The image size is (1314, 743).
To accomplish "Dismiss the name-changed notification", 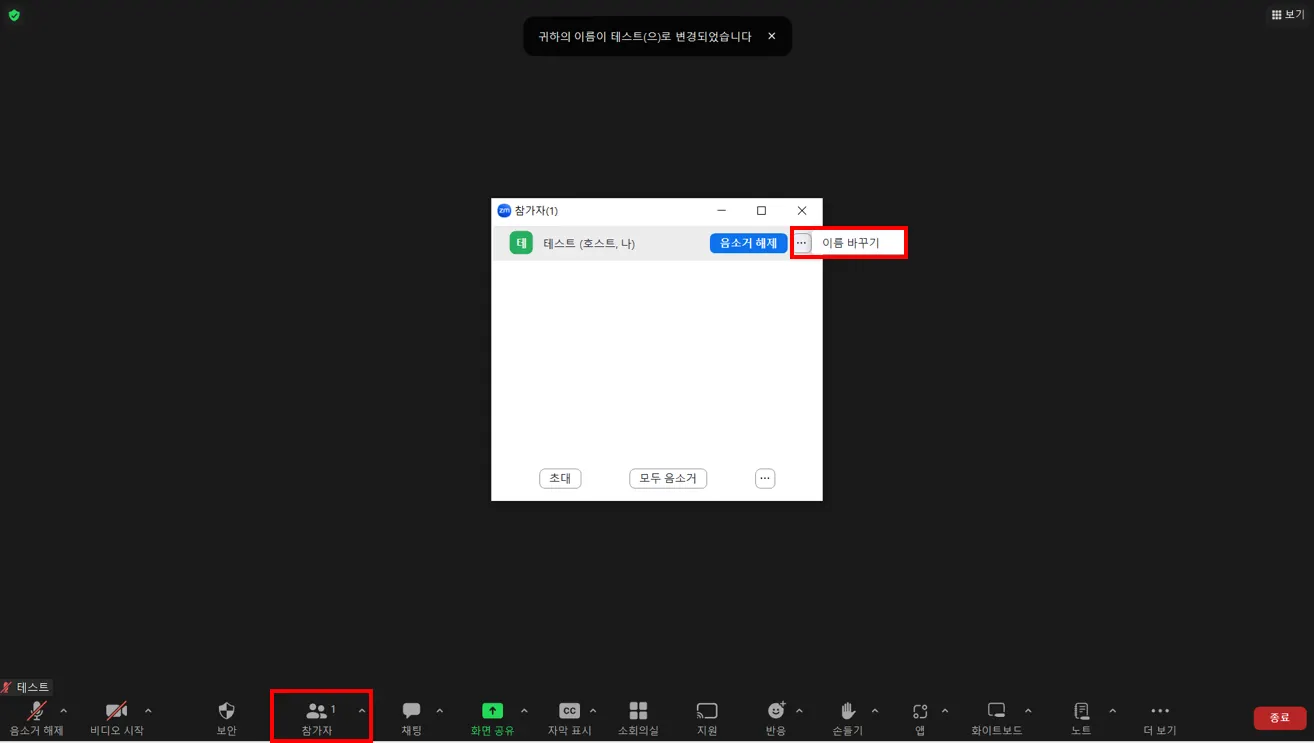I will coord(771,36).
